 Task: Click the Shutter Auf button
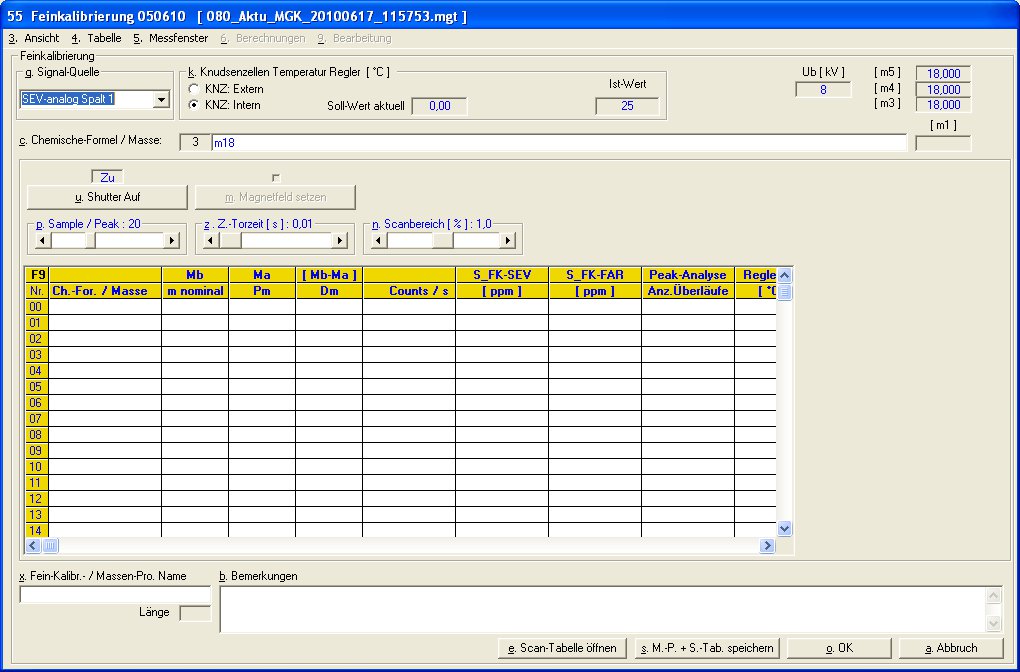click(x=107, y=197)
